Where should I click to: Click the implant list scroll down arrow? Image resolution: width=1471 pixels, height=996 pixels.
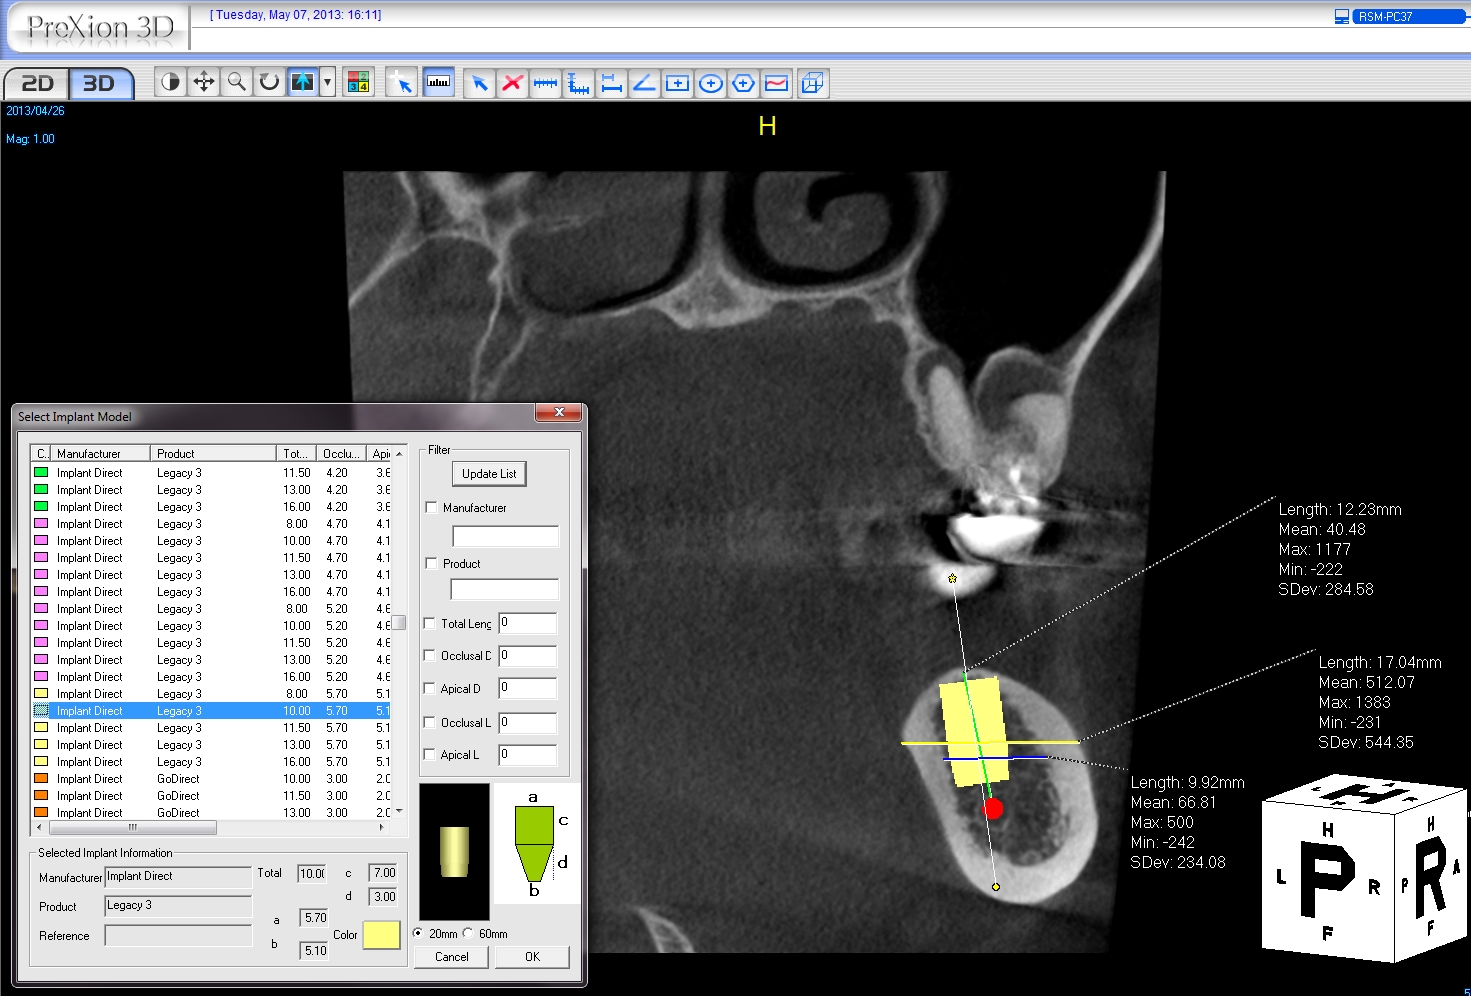[399, 811]
